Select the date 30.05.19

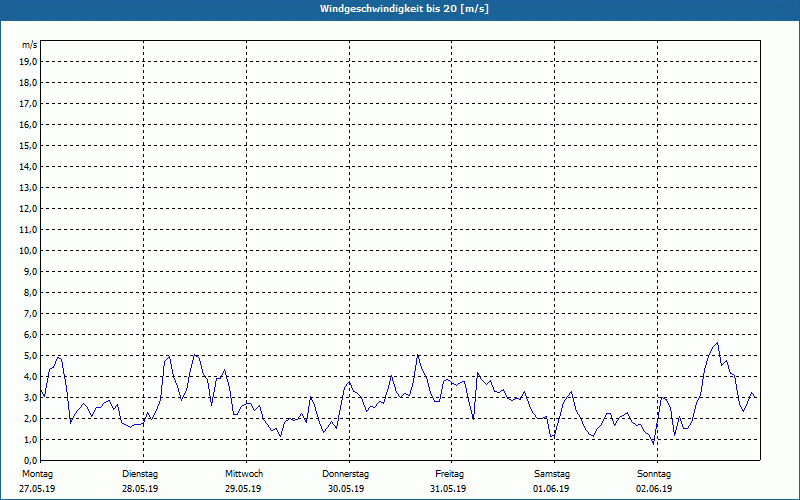tap(346, 489)
